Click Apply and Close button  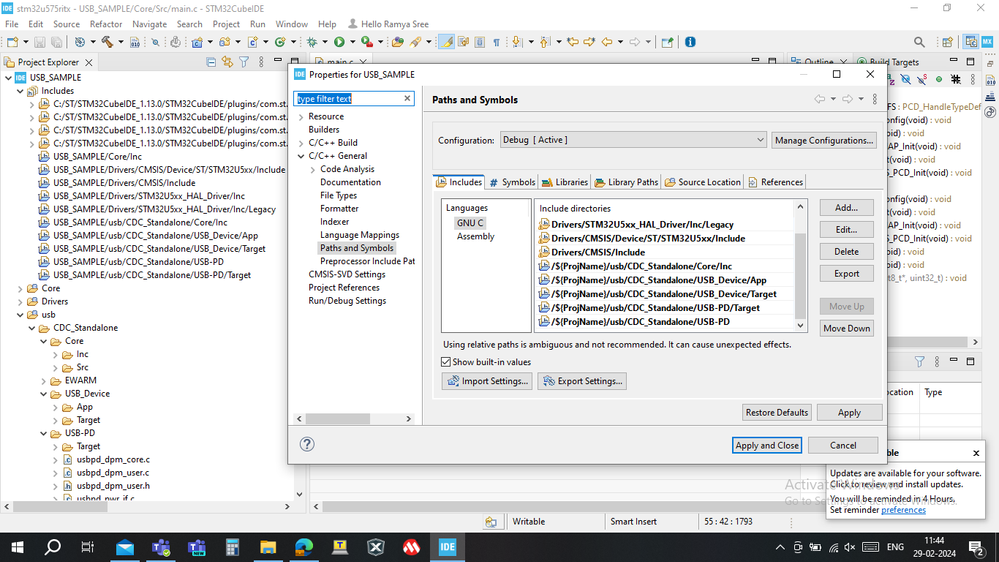[766, 445]
